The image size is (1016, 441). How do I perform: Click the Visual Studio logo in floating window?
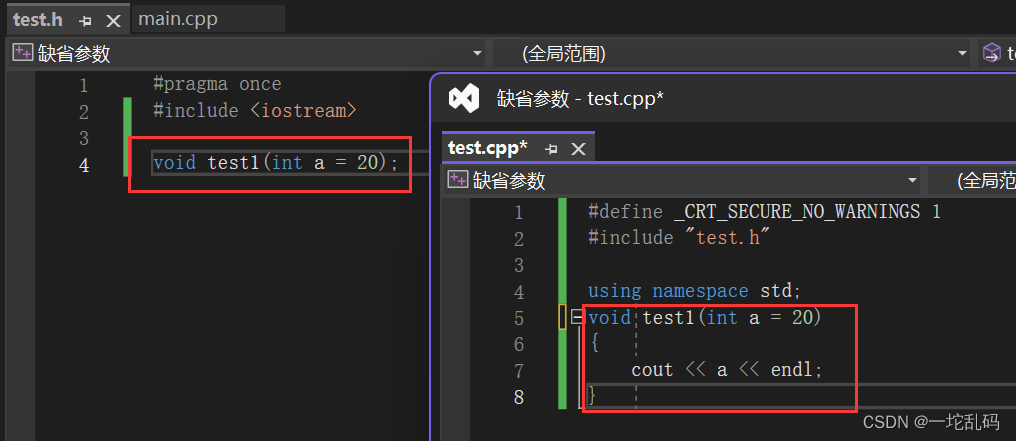[x=464, y=98]
